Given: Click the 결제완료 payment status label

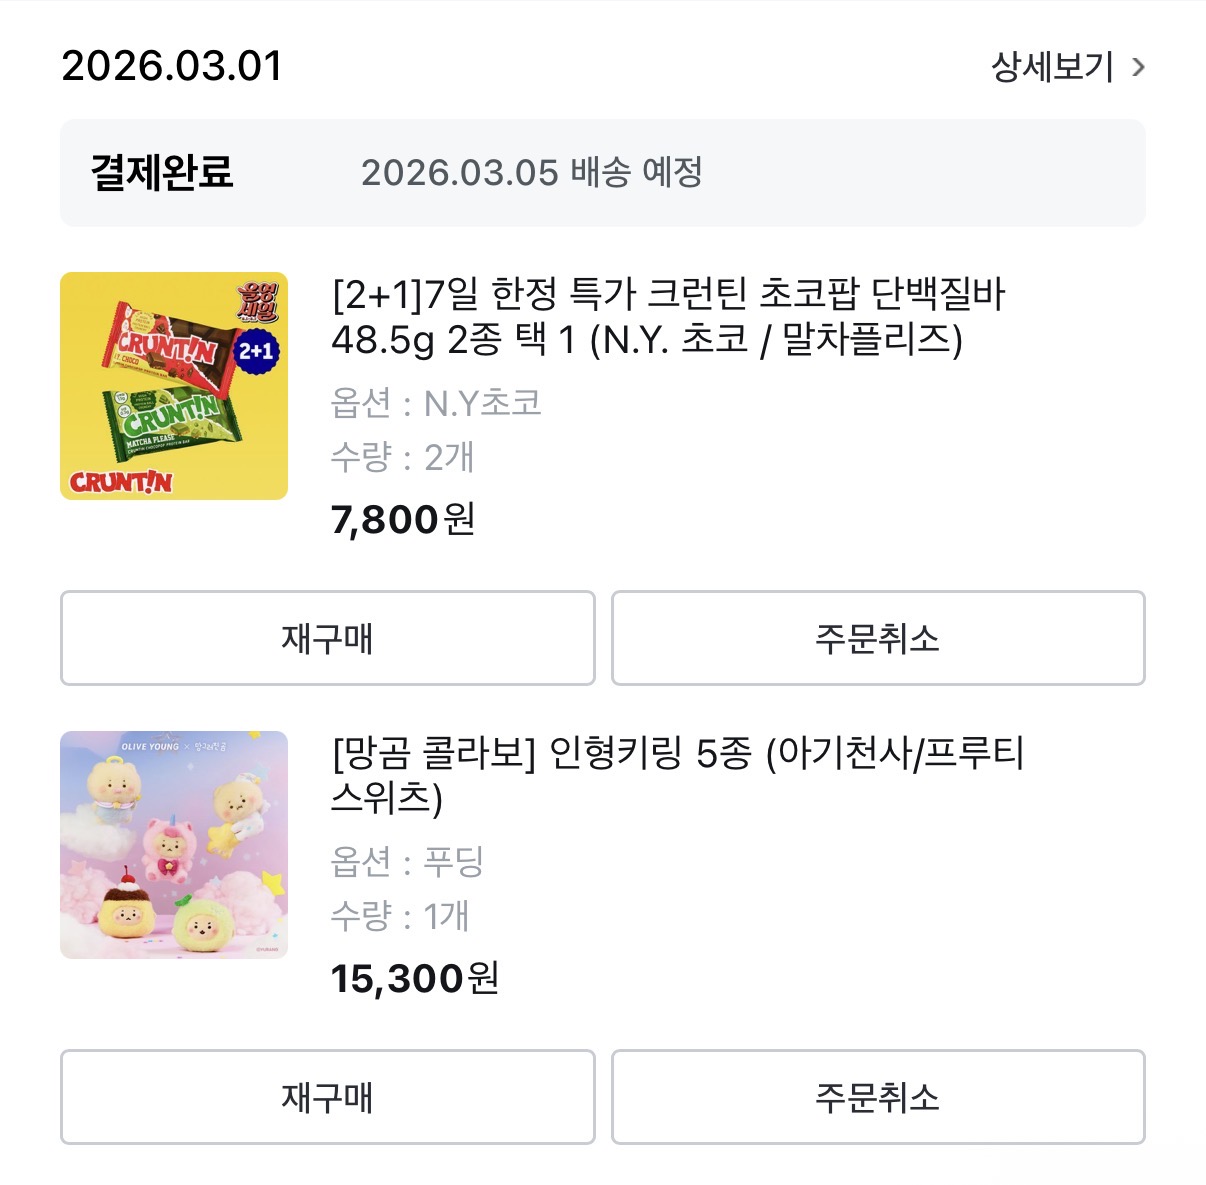Looking at the screenshot, I should [x=162, y=172].
